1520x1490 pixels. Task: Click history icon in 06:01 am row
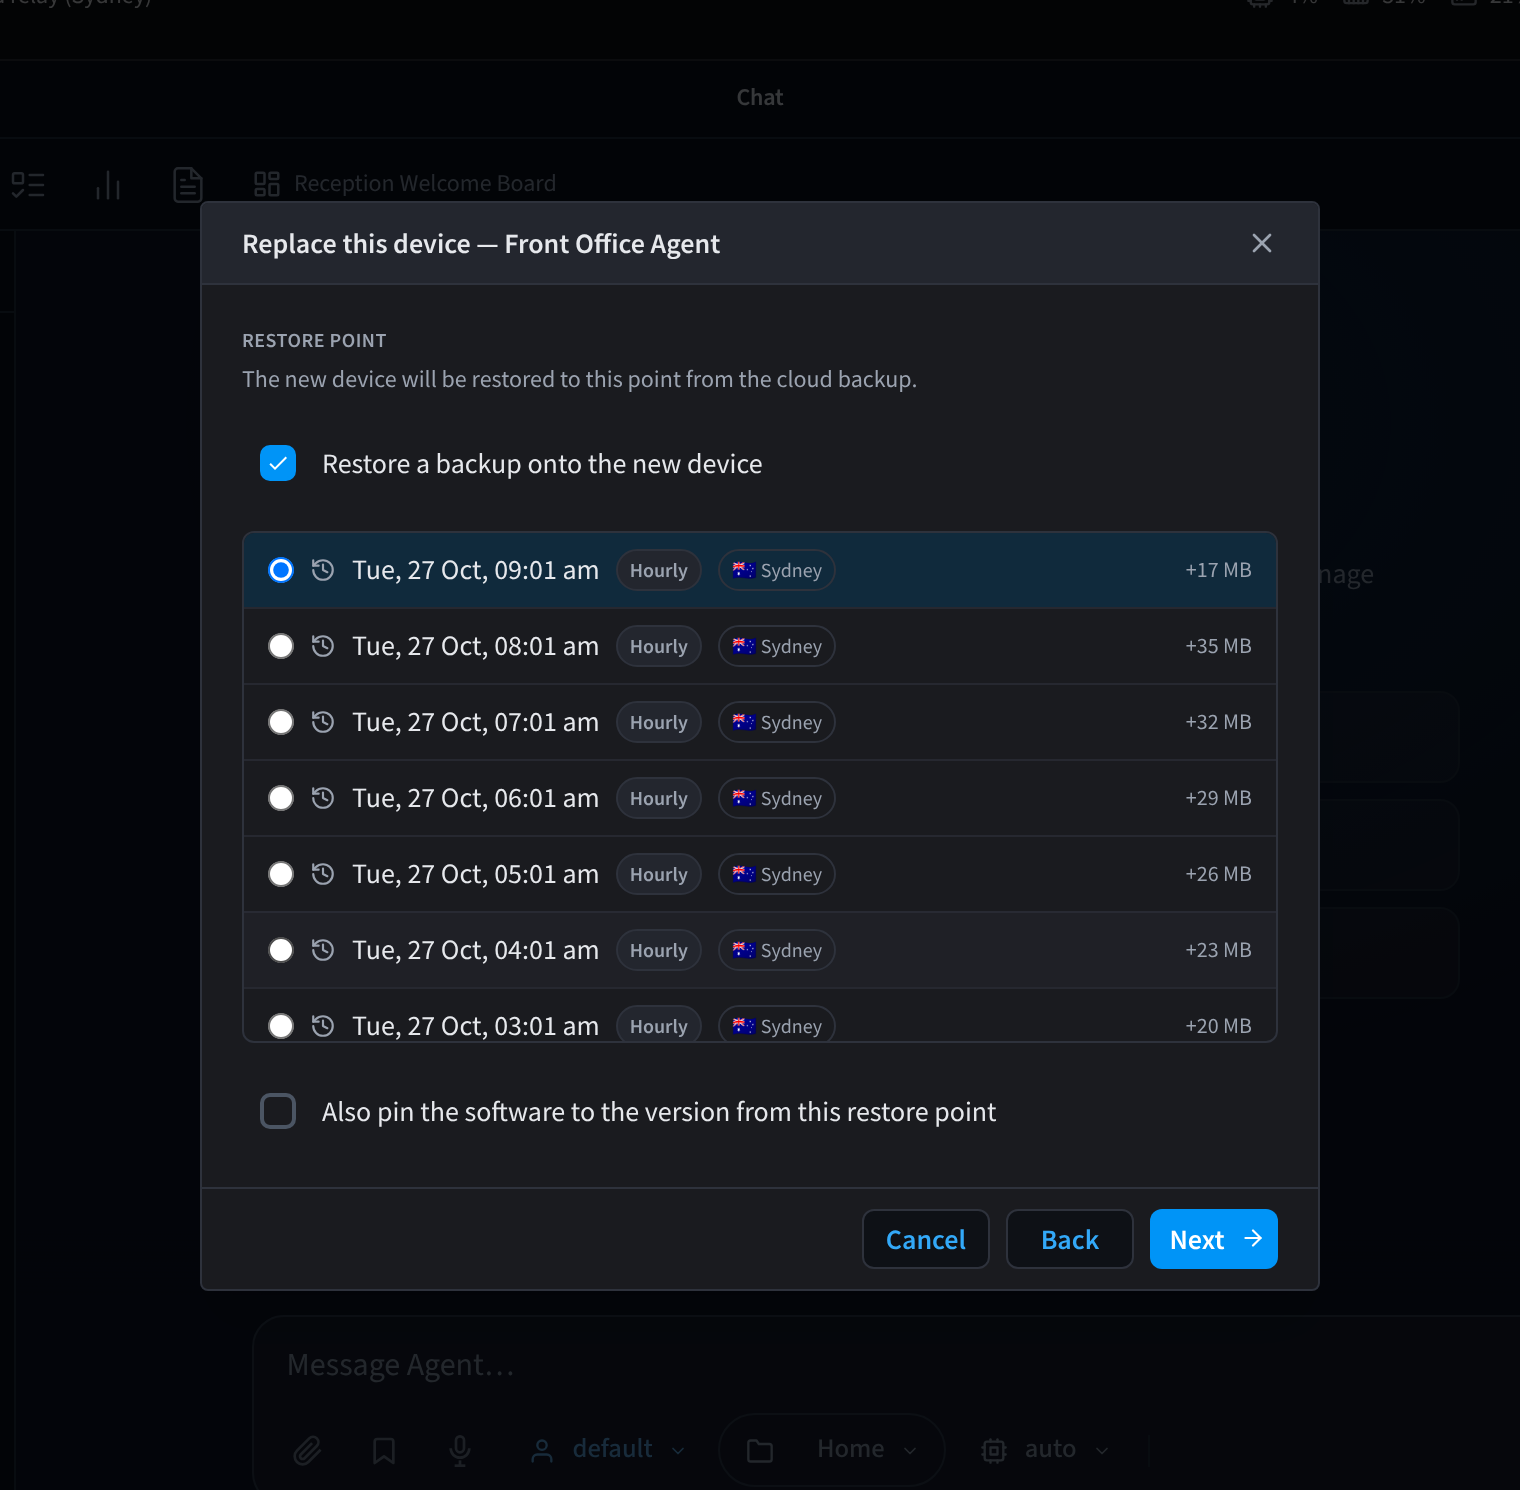tap(322, 798)
